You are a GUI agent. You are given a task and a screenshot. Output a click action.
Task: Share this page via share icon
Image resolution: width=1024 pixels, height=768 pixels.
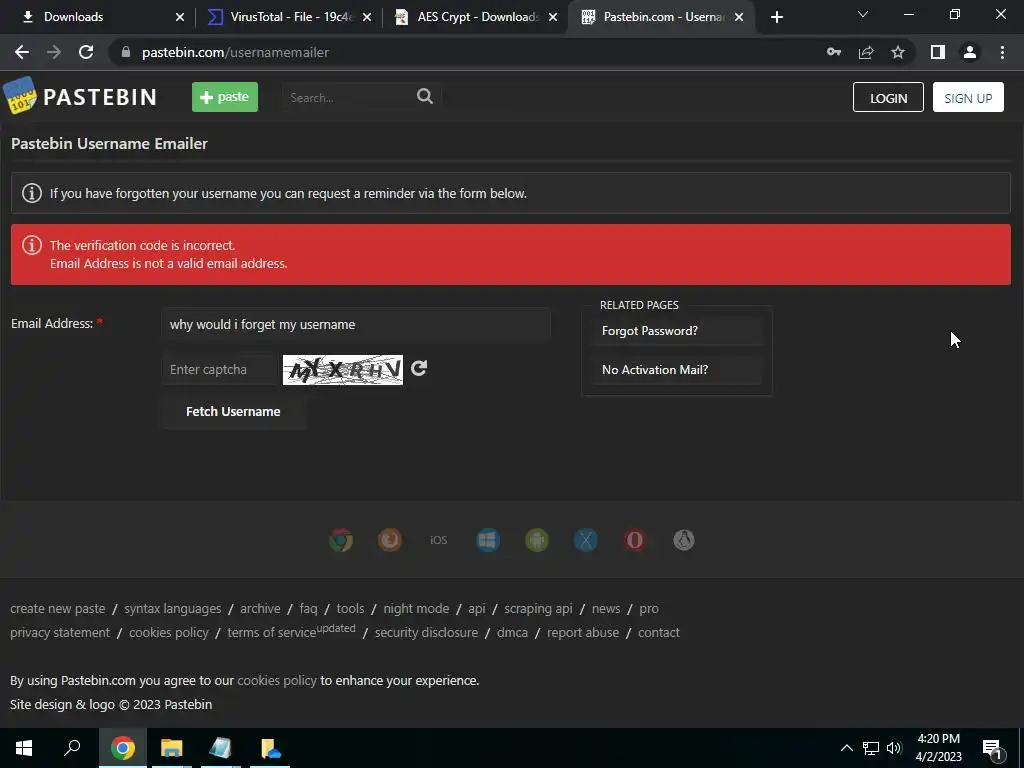coord(866,52)
